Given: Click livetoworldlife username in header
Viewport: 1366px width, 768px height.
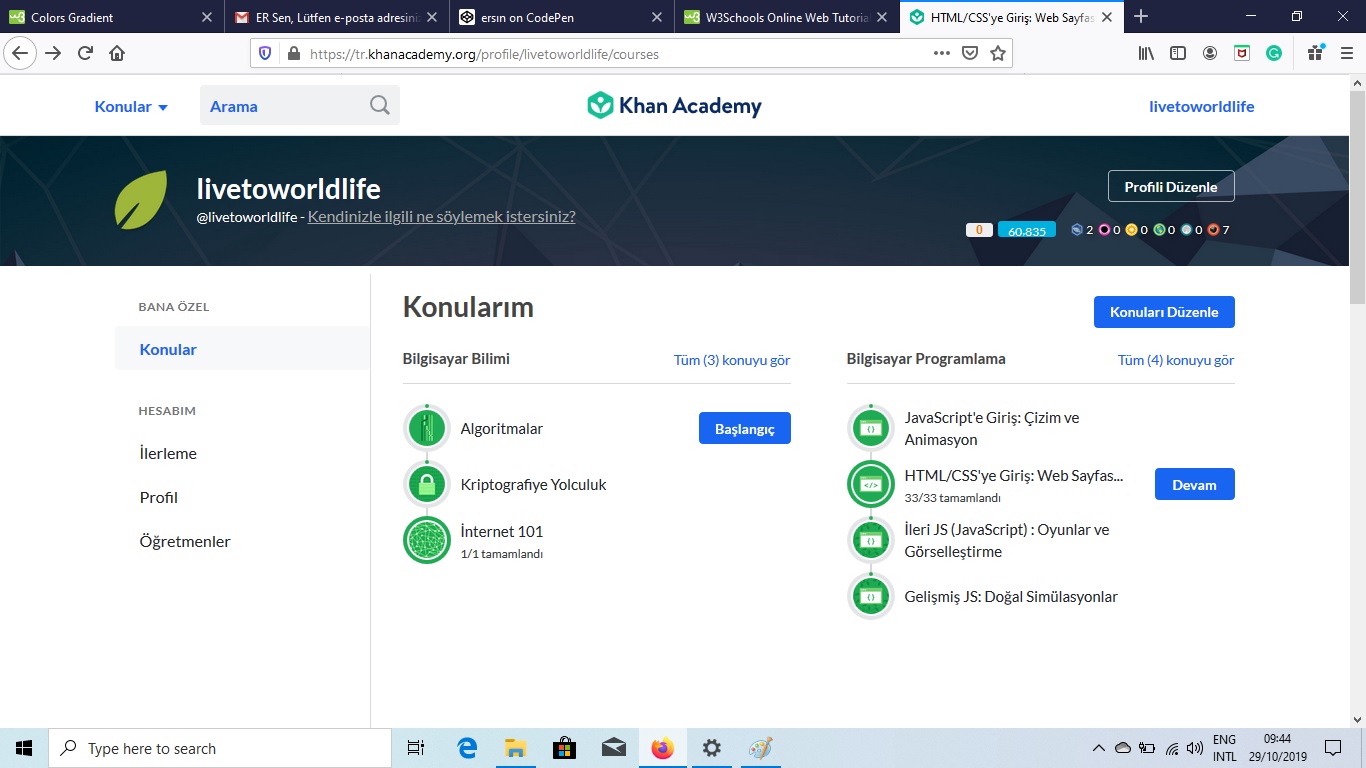Looking at the screenshot, I should coord(1201,106).
